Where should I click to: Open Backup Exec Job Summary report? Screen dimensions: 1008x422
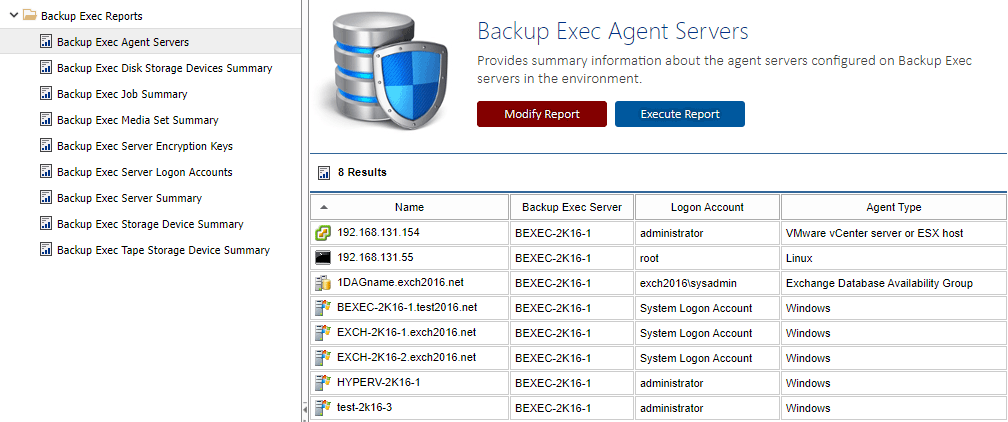[122, 94]
